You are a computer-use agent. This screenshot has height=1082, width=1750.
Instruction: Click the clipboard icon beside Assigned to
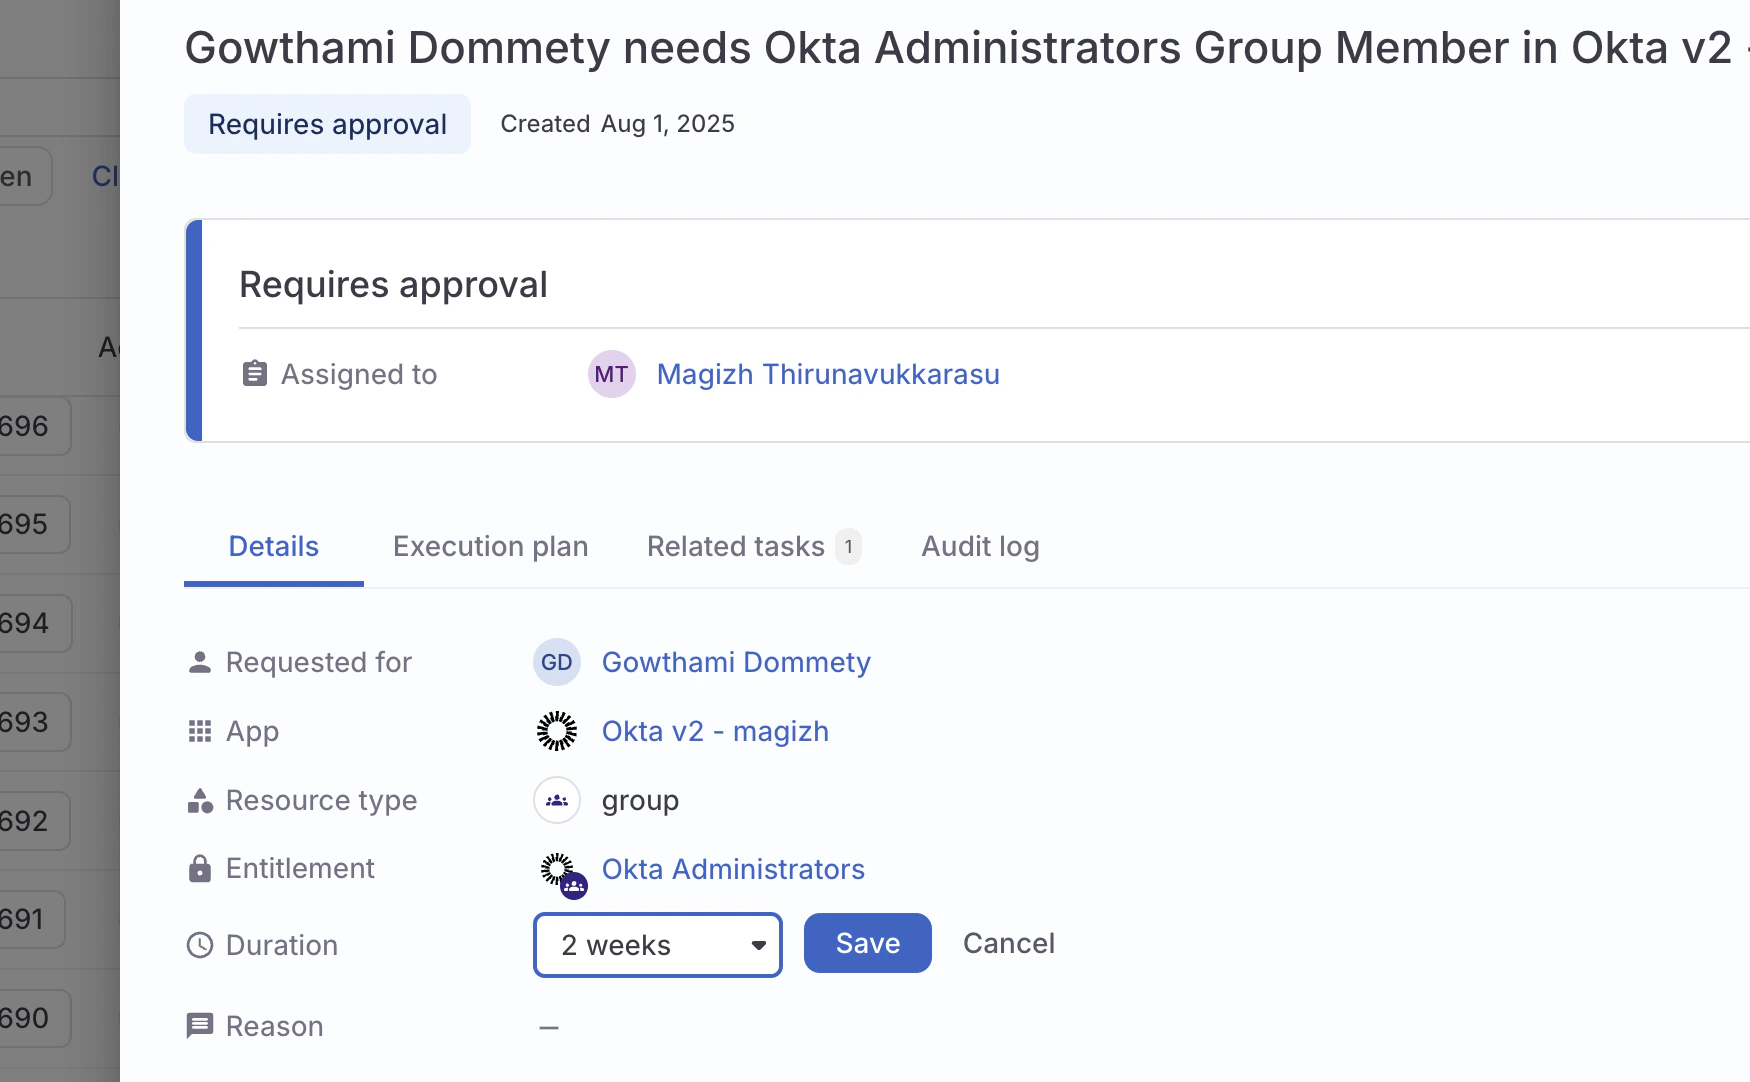click(x=255, y=374)
